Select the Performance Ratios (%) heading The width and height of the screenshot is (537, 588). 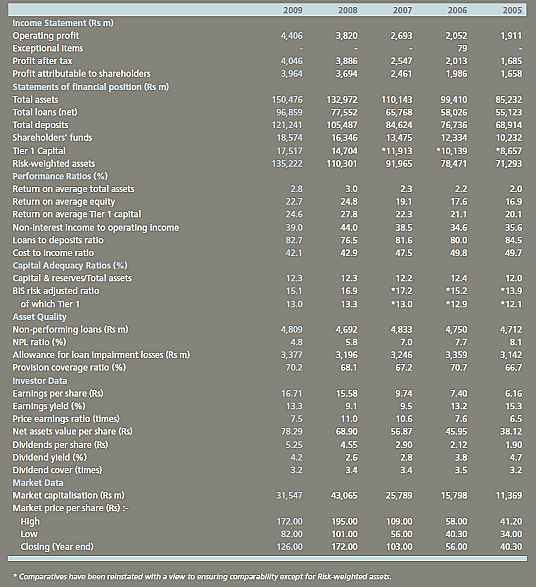coord(60,176)
